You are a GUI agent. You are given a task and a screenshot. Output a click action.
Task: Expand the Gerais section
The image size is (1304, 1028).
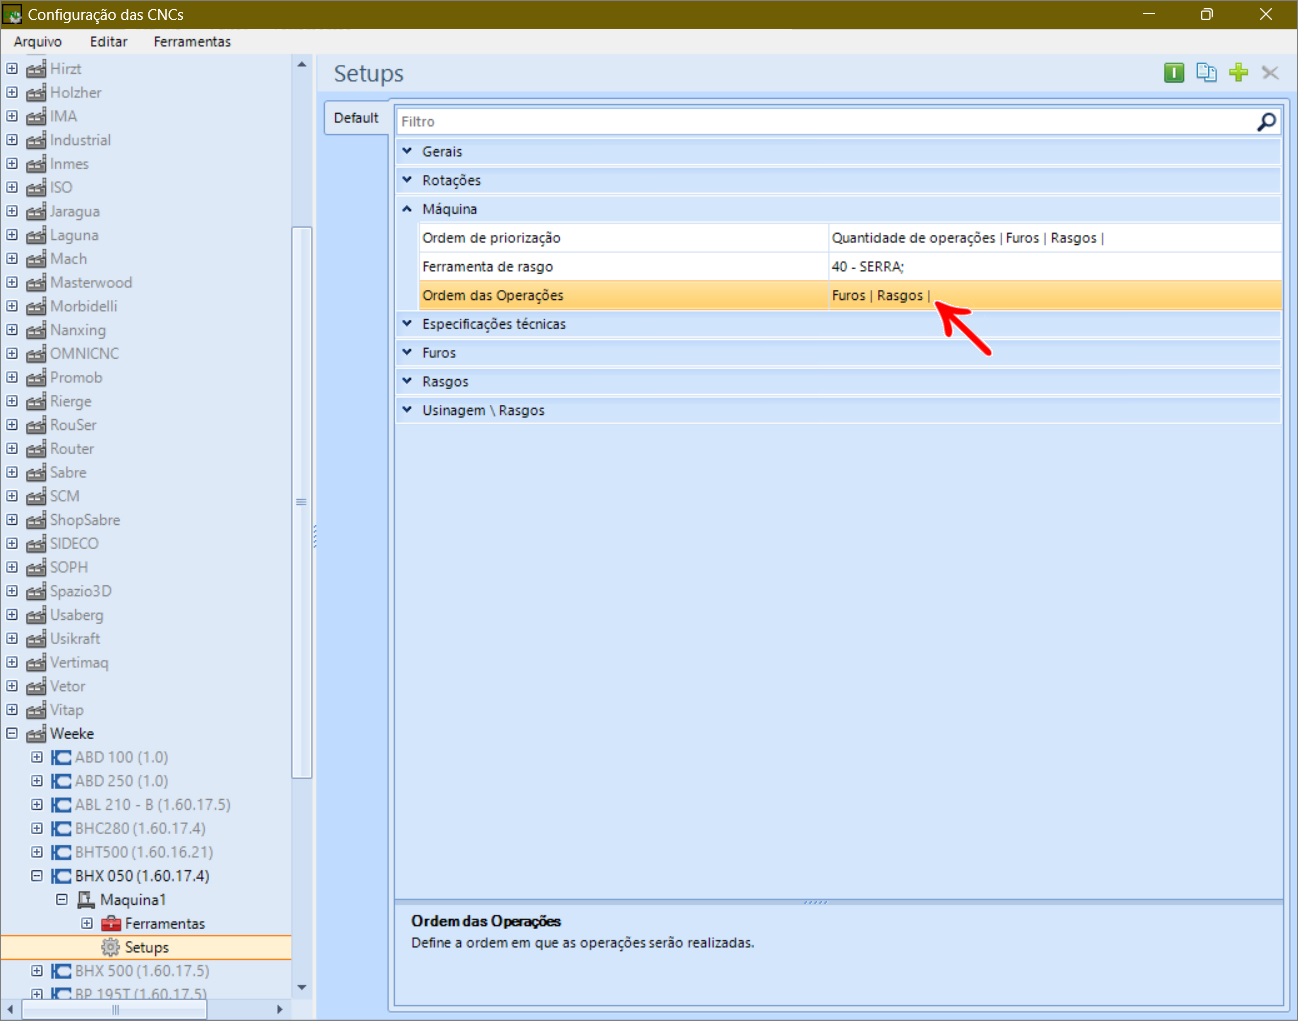click(407, 152)
